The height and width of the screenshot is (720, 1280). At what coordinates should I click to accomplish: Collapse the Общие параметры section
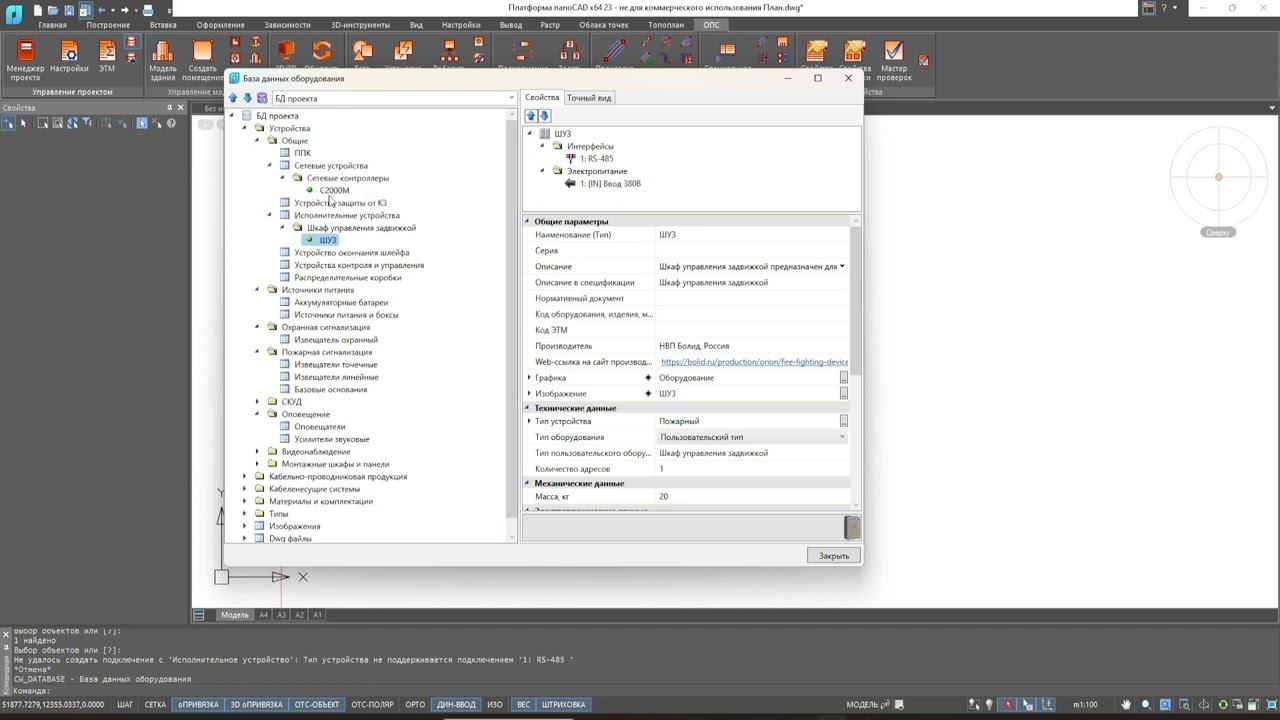tap(528, 221)
